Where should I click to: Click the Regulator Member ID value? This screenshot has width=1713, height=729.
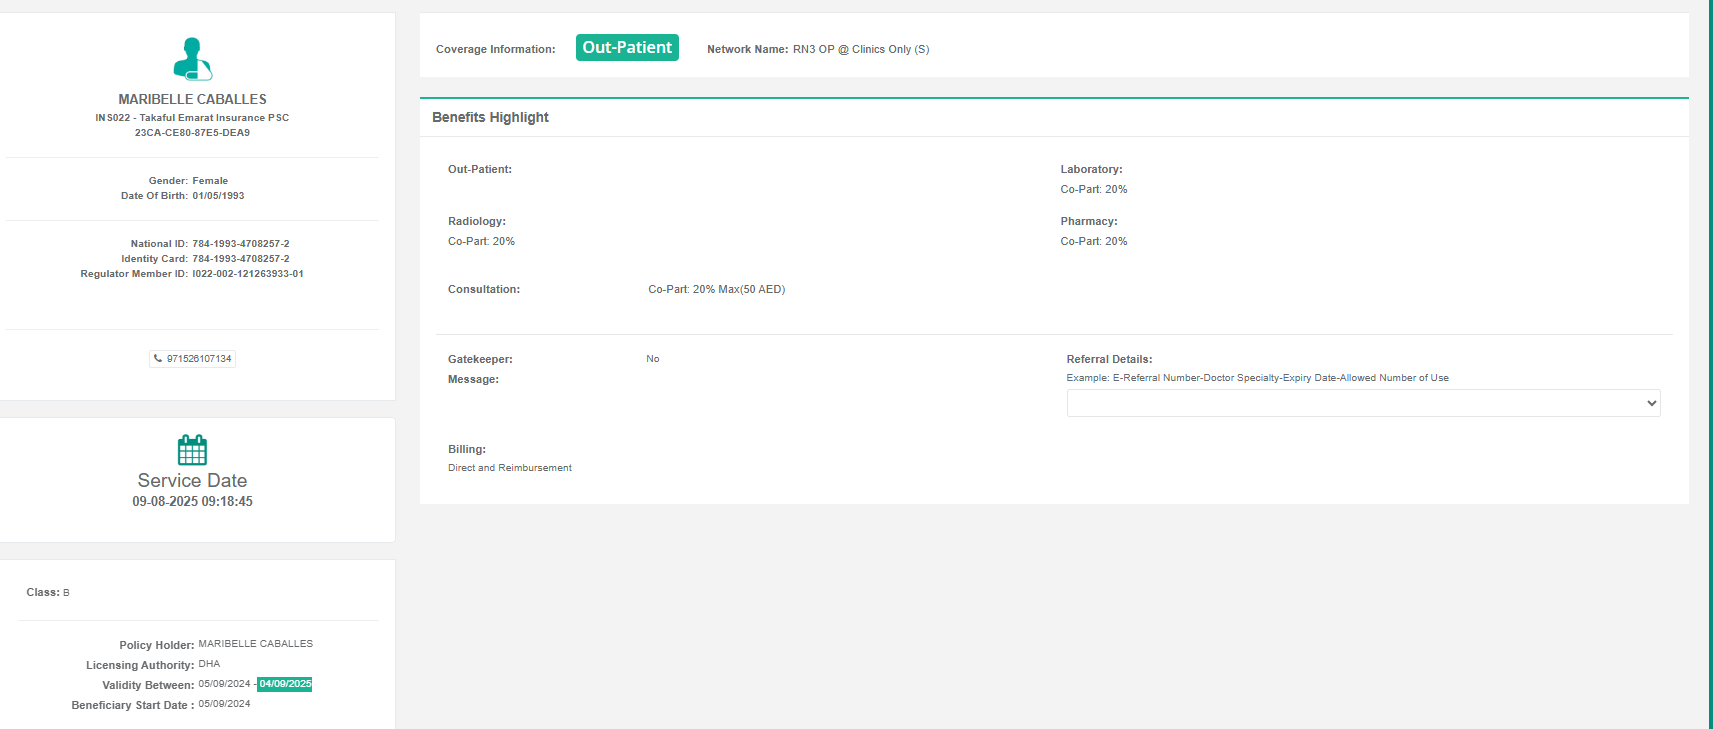247,274
